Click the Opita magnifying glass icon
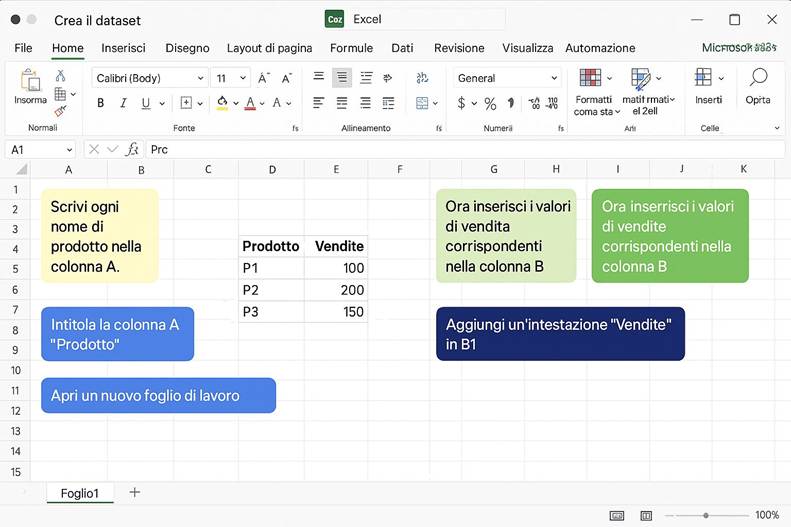 tap(758, 78)
